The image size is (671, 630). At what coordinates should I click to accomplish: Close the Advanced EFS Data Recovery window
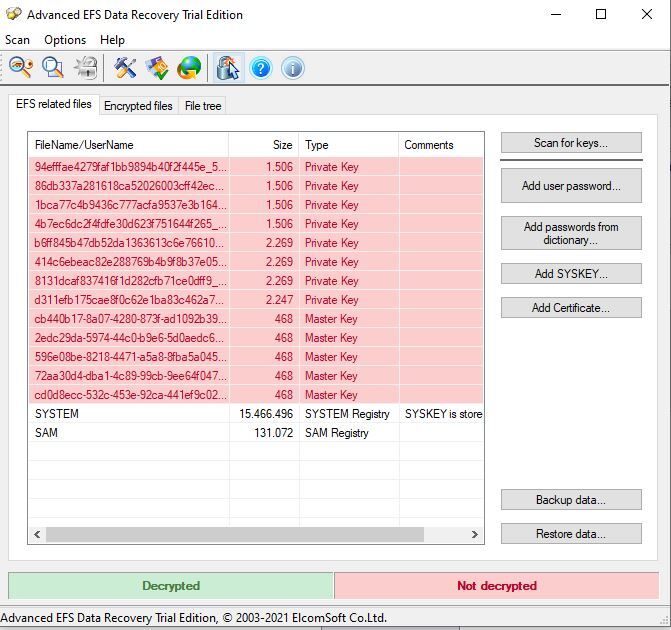tap(647, 14)
